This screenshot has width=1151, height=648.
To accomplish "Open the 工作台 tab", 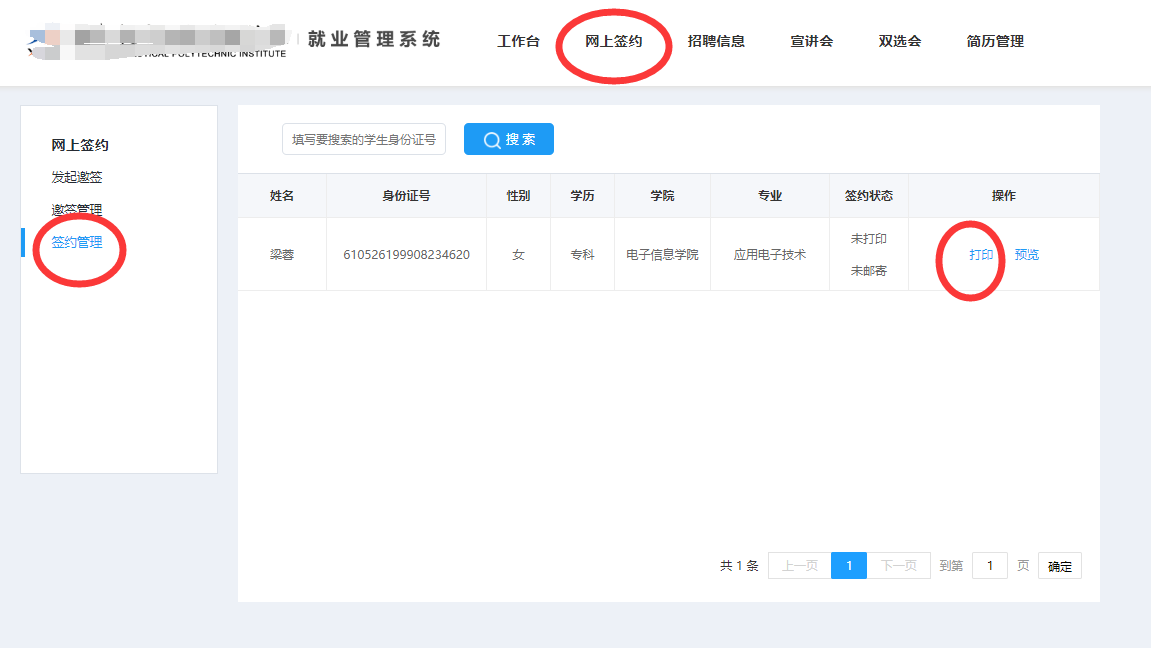I will pos(518,41).
